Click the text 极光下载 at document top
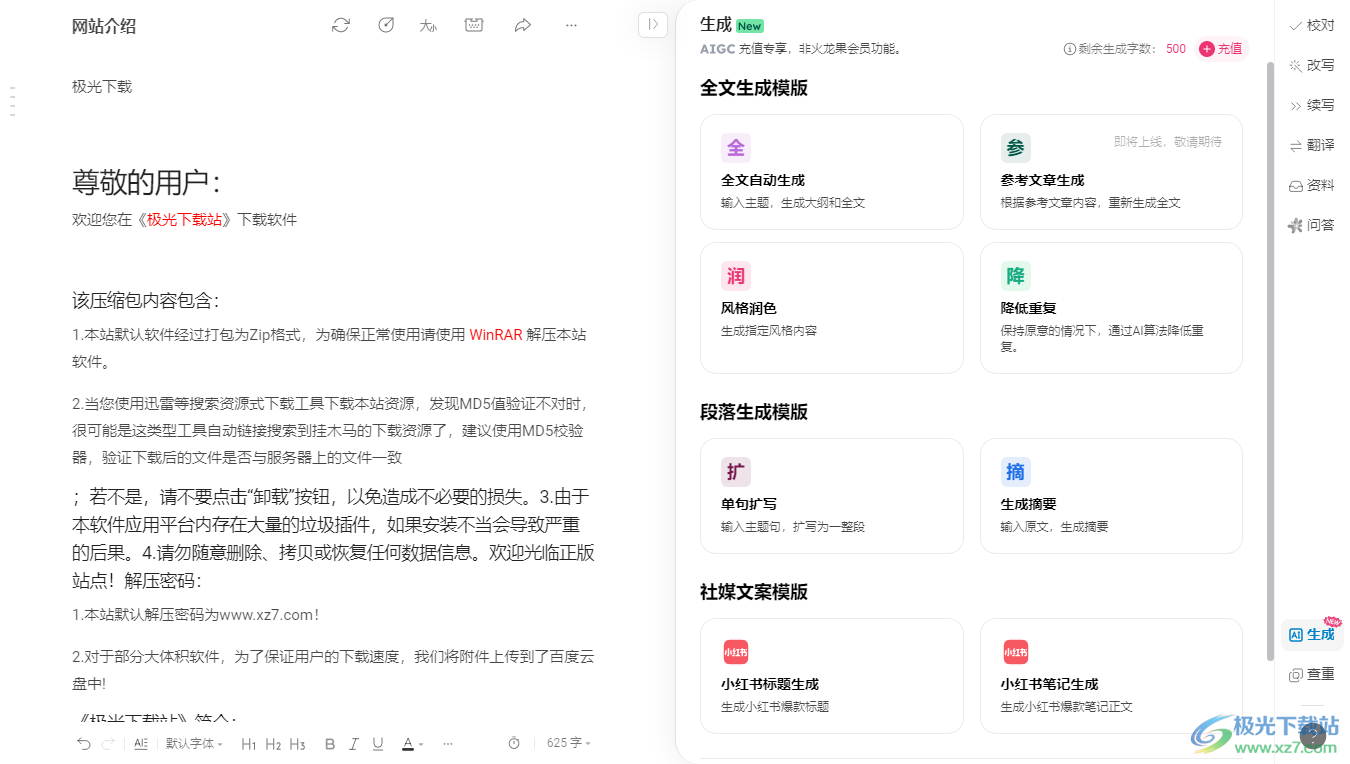Screen dimensions: 1350x764 click(102, 86)
